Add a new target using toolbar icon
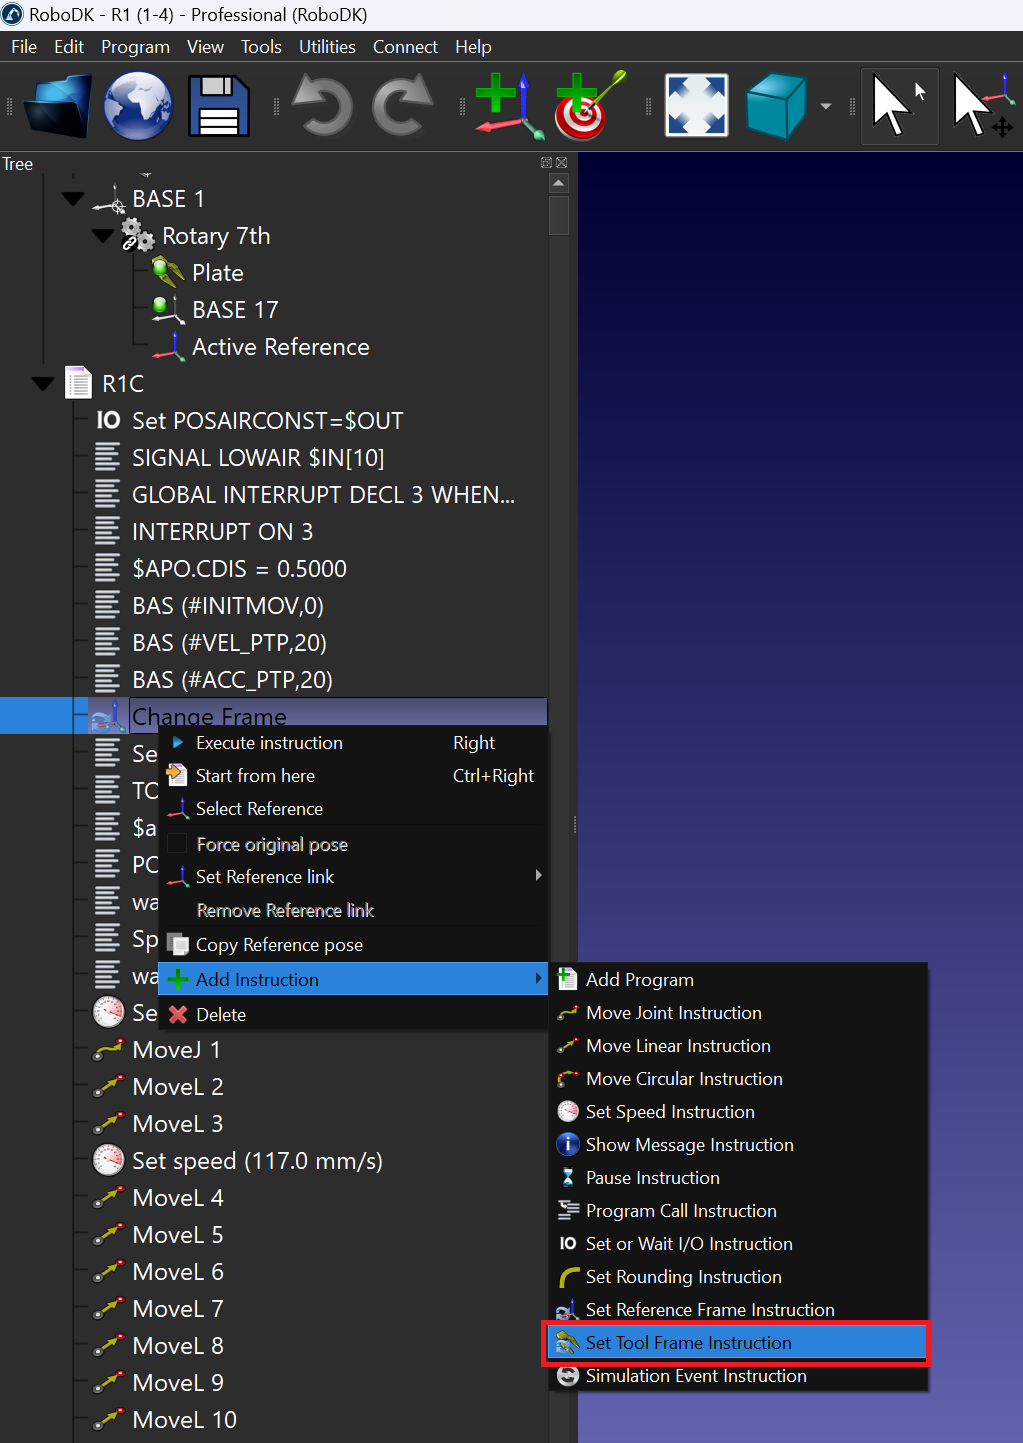 click(589, 106)
